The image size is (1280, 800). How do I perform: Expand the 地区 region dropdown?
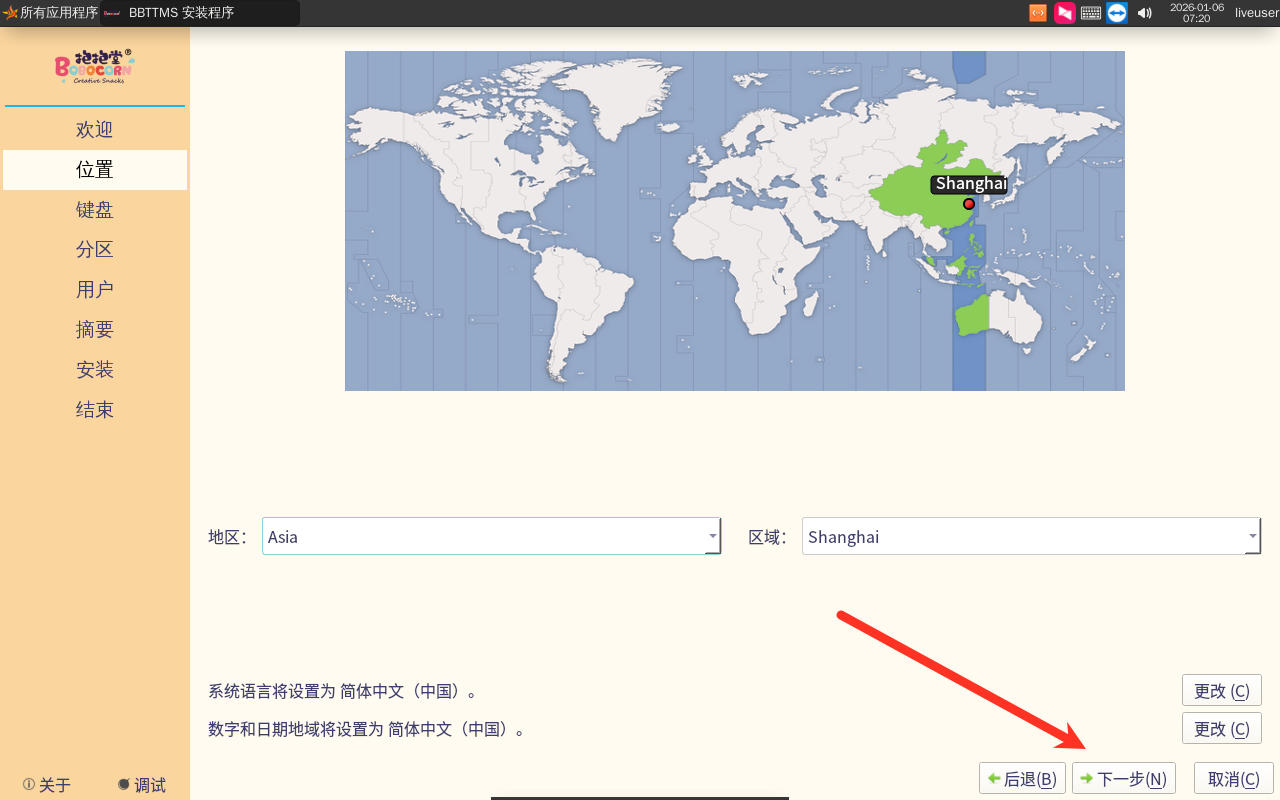712,536
